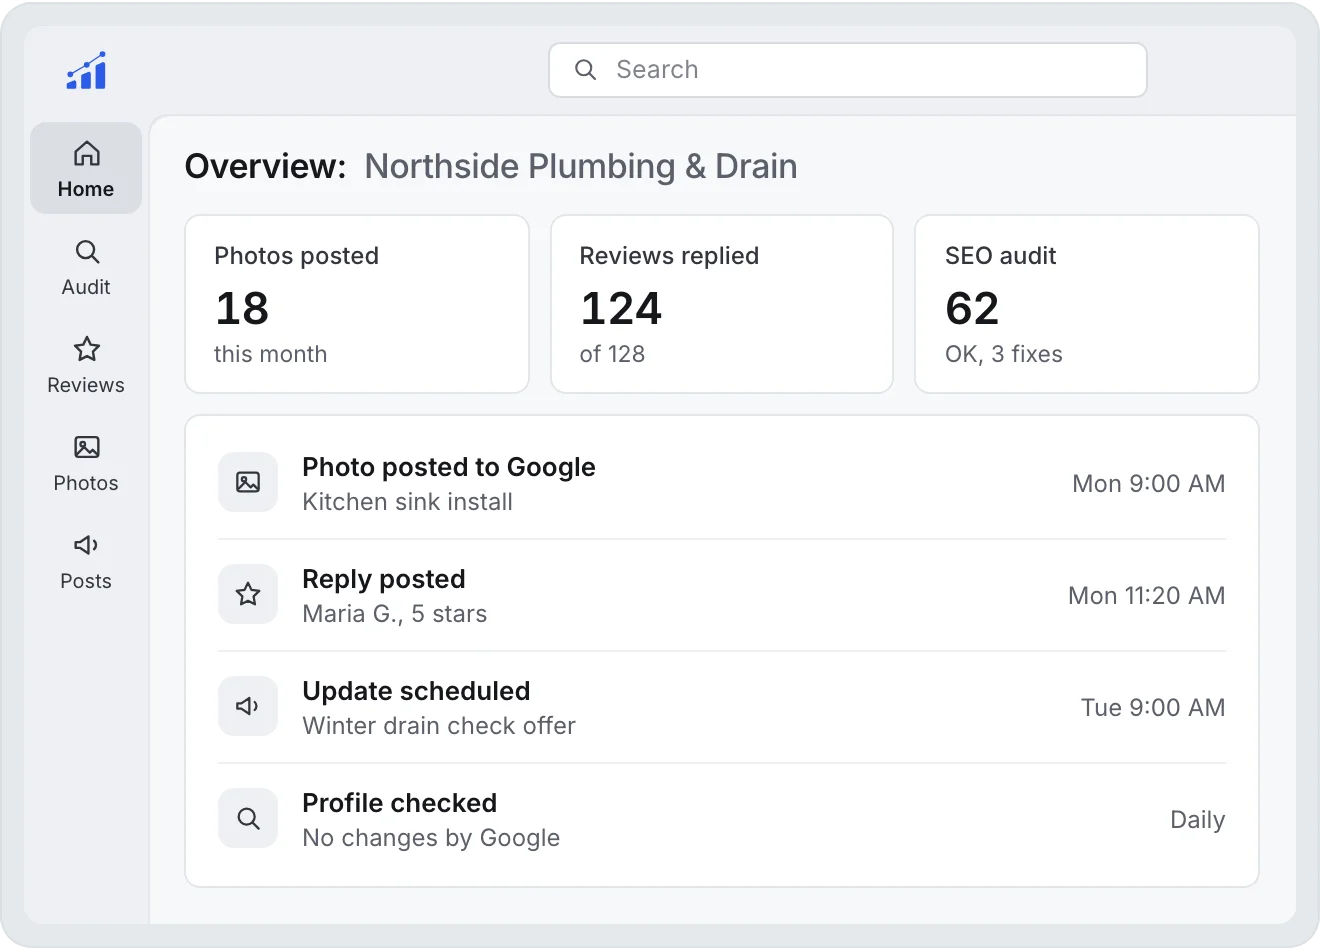Click the number 18 in Photos posted

pyautogui.click(x=242, y=308)
